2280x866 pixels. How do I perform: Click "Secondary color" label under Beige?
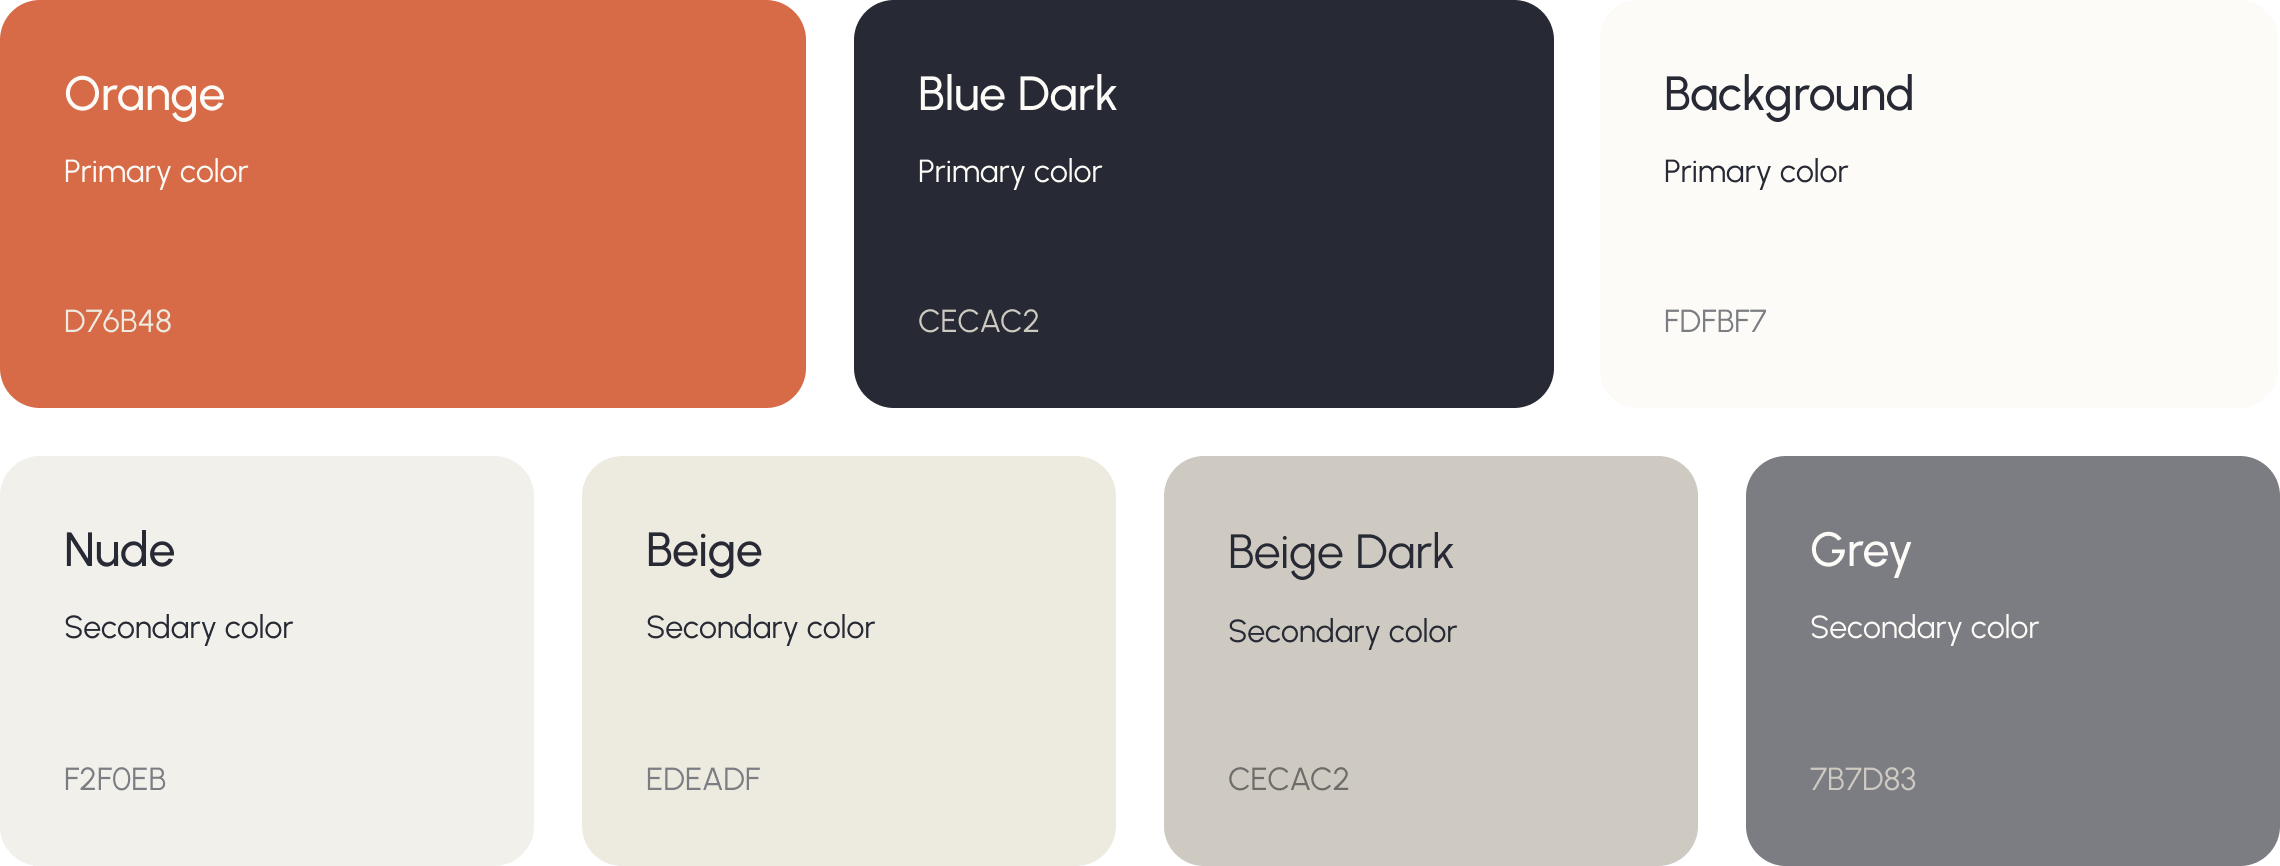(760, 628)
